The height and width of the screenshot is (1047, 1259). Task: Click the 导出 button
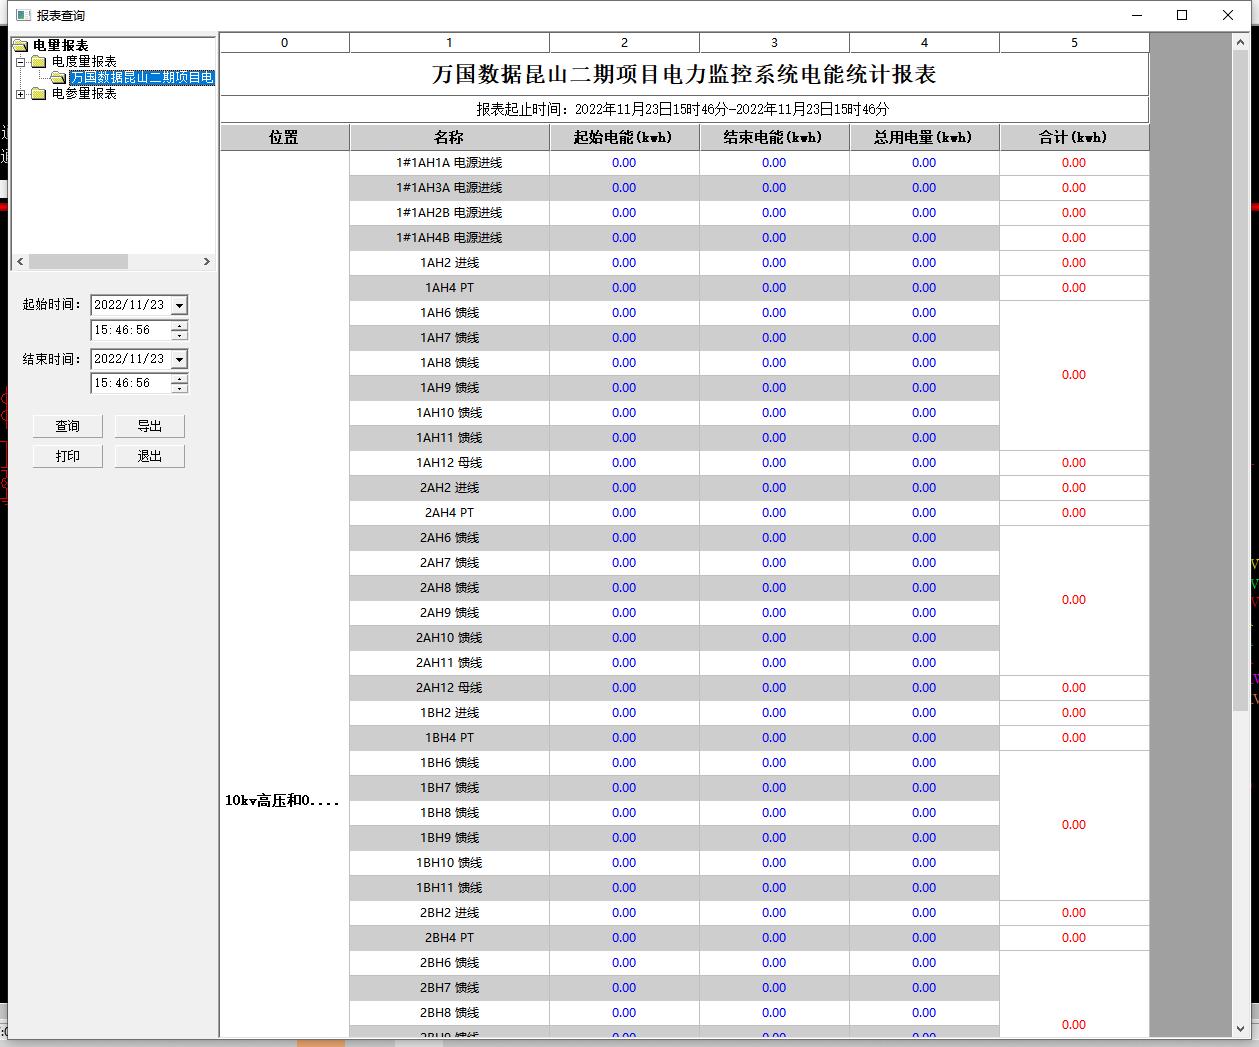[x=150, y=426]
